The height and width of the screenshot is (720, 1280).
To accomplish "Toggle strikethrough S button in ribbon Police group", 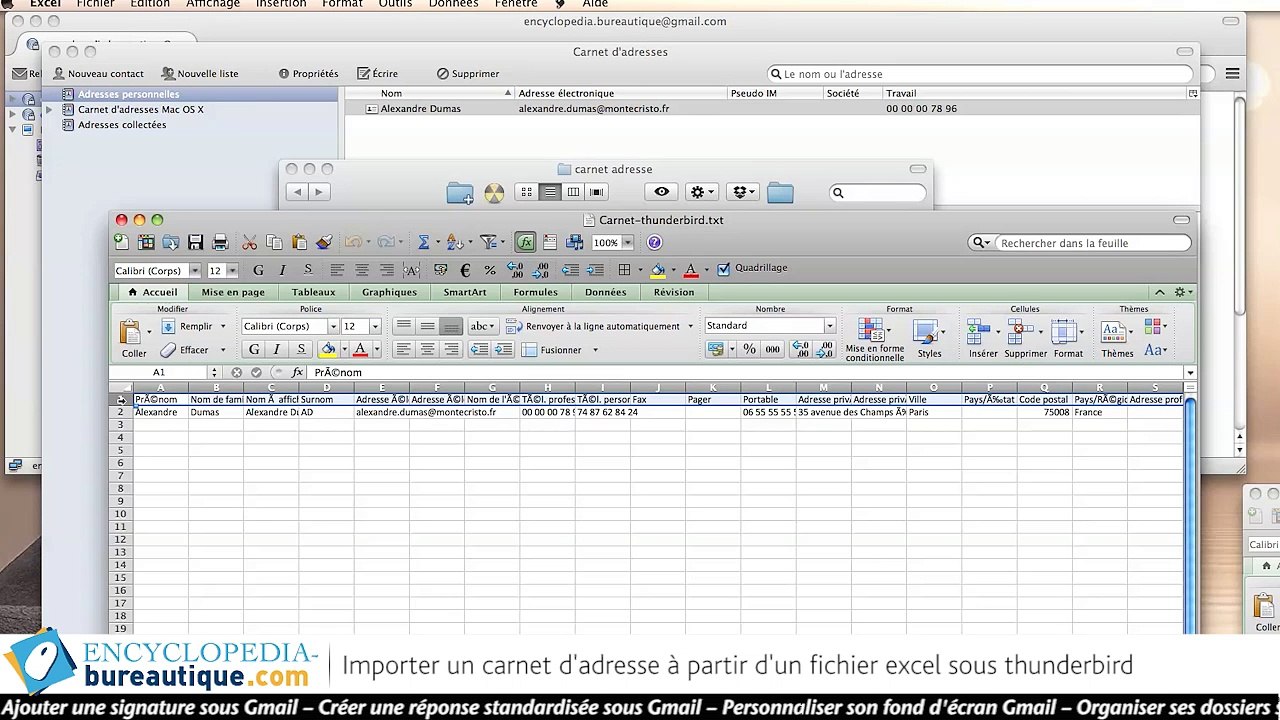I will (x=301, y=349).
